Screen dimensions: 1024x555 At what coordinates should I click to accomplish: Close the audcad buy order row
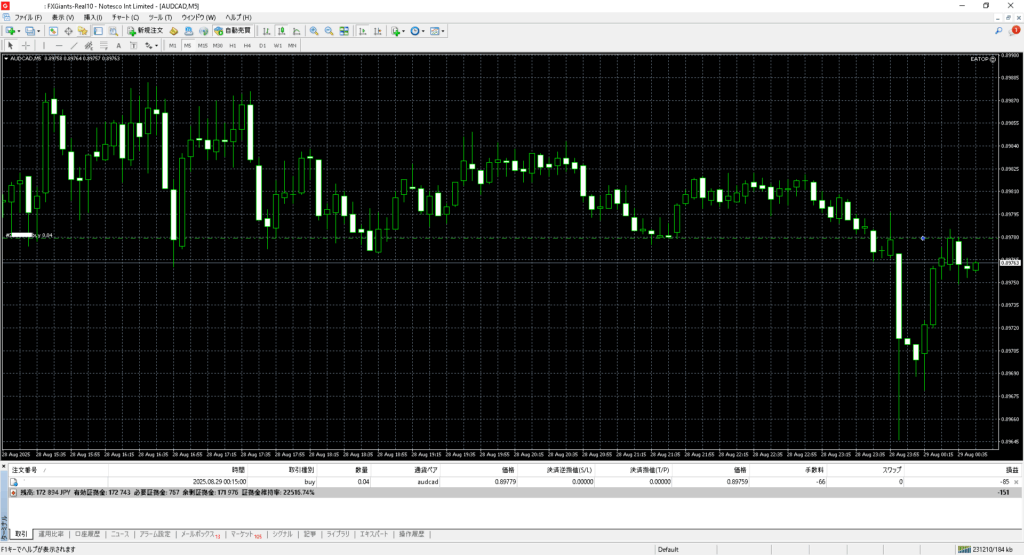(1016, 481)
